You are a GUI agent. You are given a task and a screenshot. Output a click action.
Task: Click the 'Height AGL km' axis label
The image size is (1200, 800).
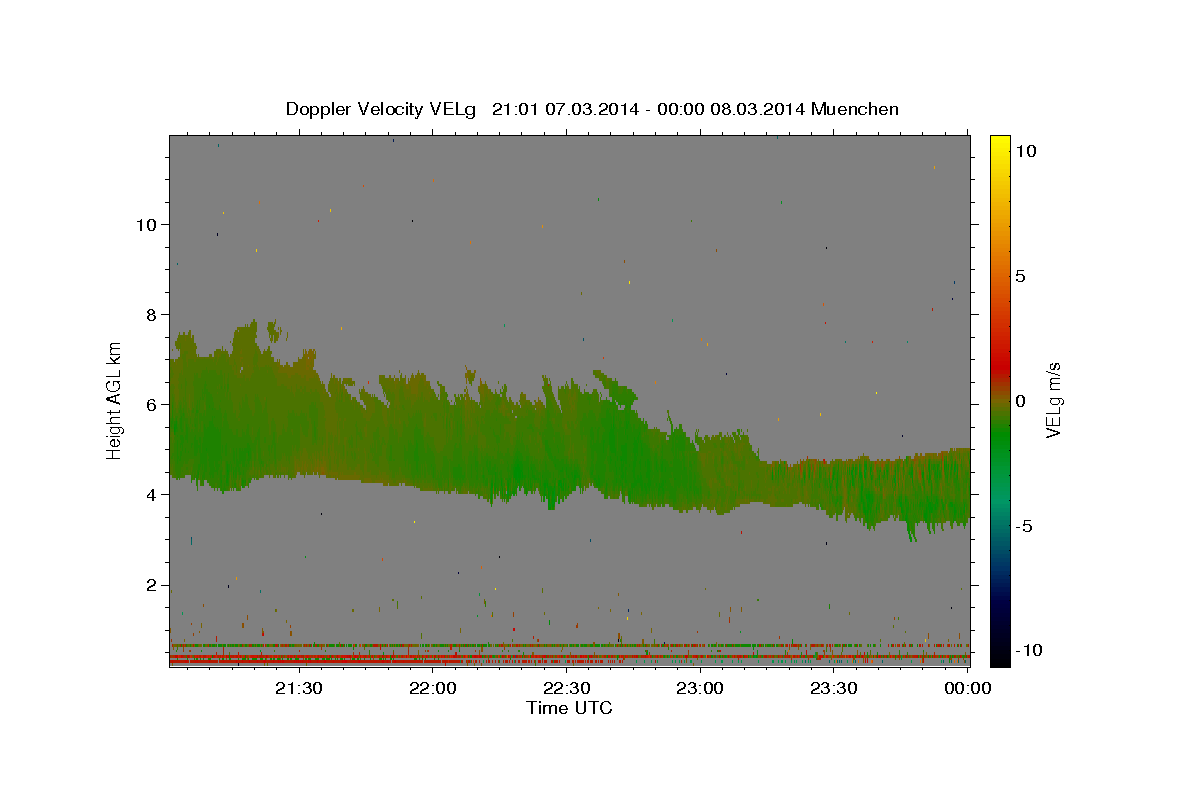[x=115, y=401]
